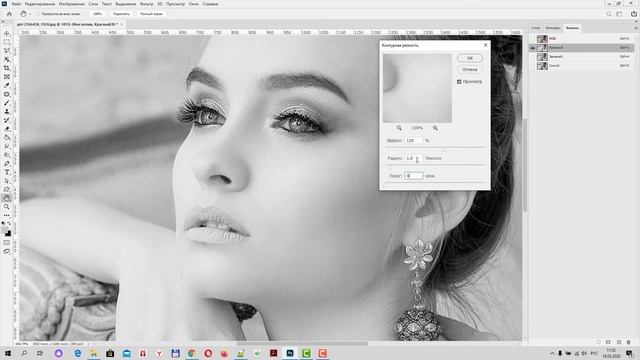Adjust the Радиус slider handle
The width and height of the screenshot is (640, 360).
pos(390,167)
